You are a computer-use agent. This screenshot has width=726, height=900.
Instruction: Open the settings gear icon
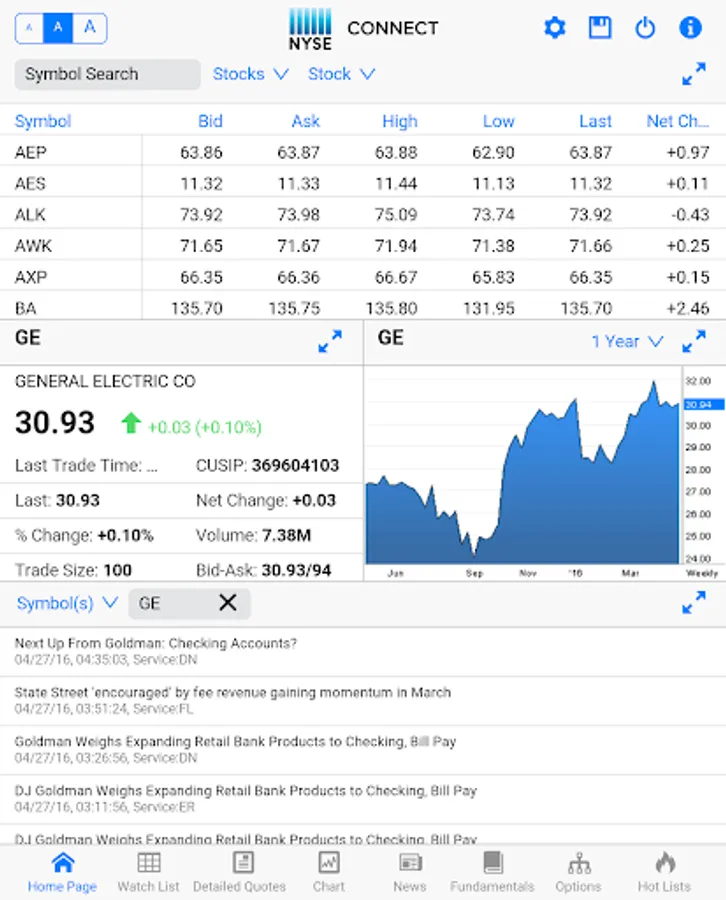click(554, 28)
